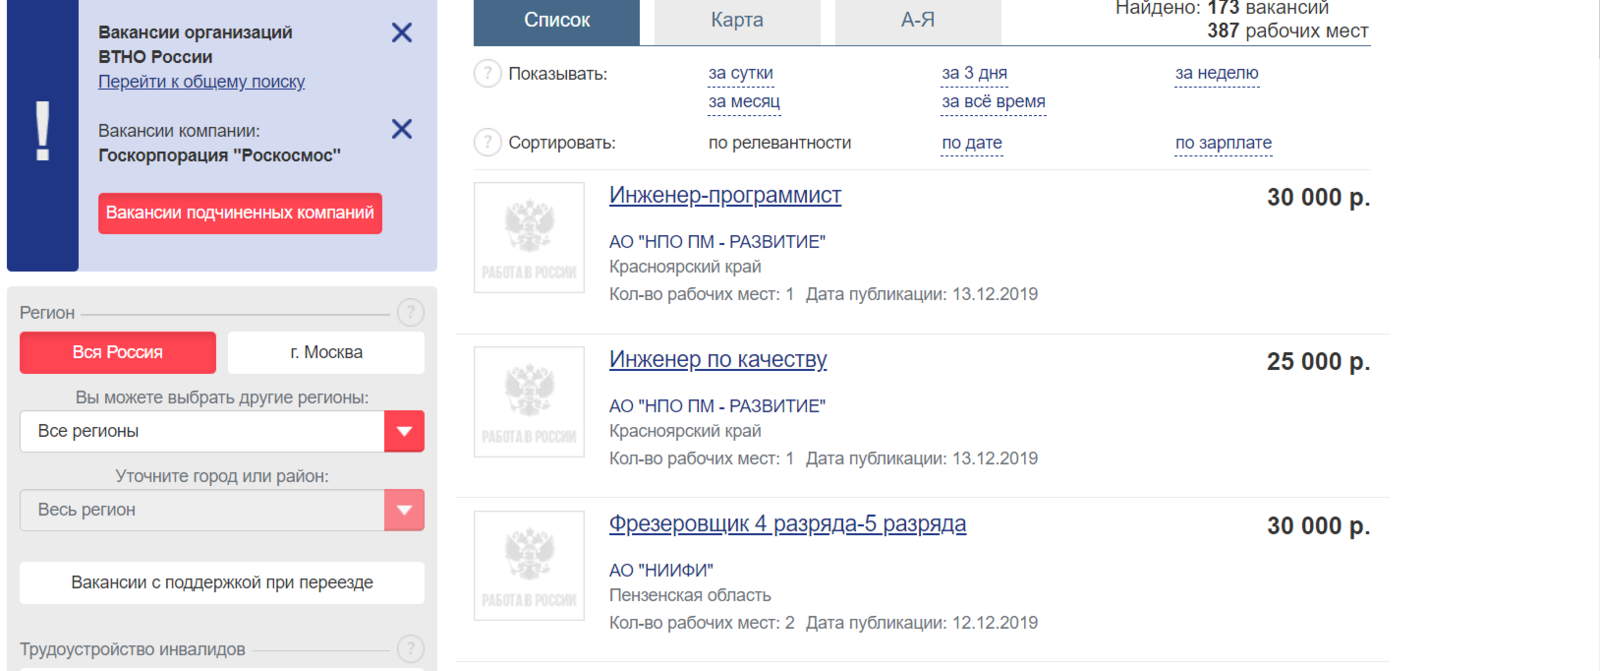This screenshot has width=1600, height=671.
Task: Toggle Вакансии с поддержкой при переезде
Action: click(222, 583)
